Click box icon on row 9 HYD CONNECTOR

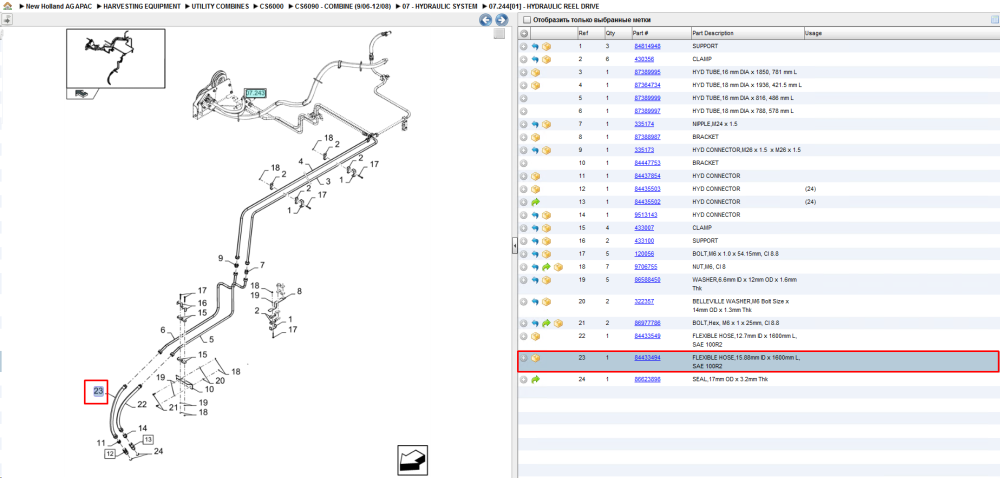coord(547,150)
